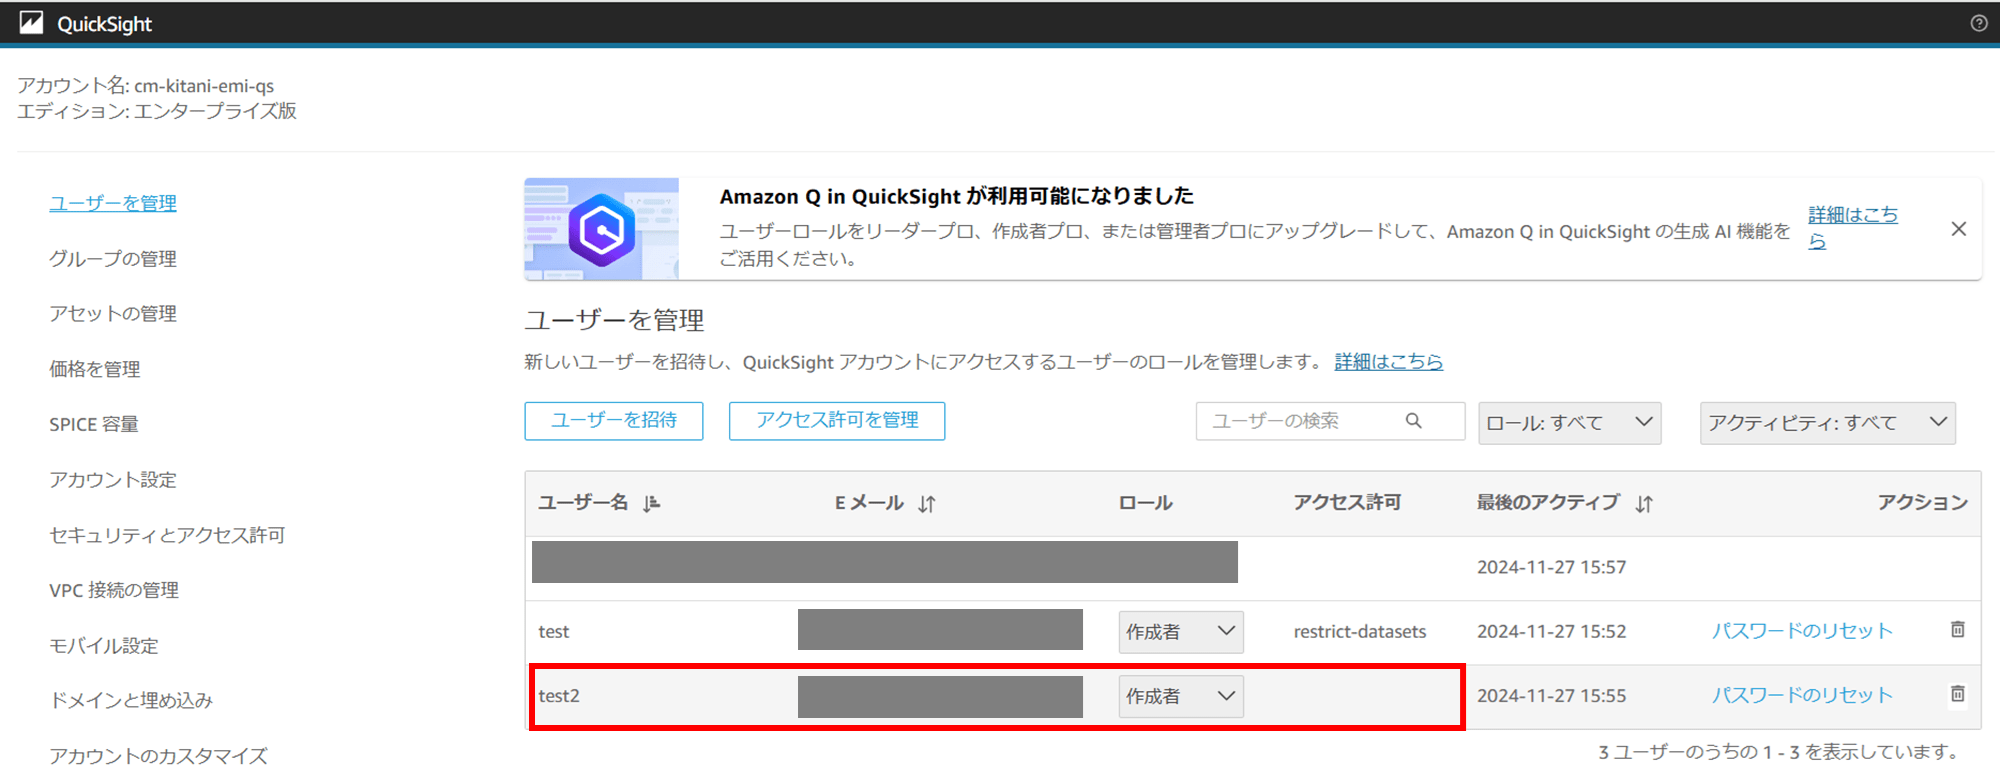Click account name cm-kitani-emi-qs text
The width and height of the screenshot is (2000, 777).
tap(204, 86)
